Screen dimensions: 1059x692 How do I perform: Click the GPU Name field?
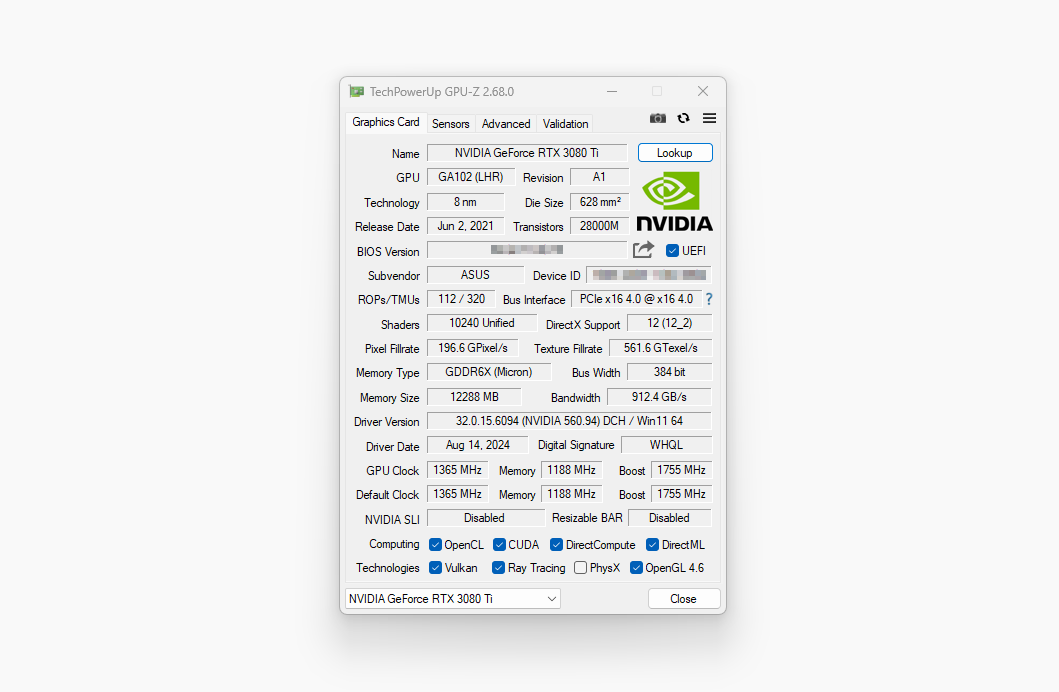coord(527,153)
